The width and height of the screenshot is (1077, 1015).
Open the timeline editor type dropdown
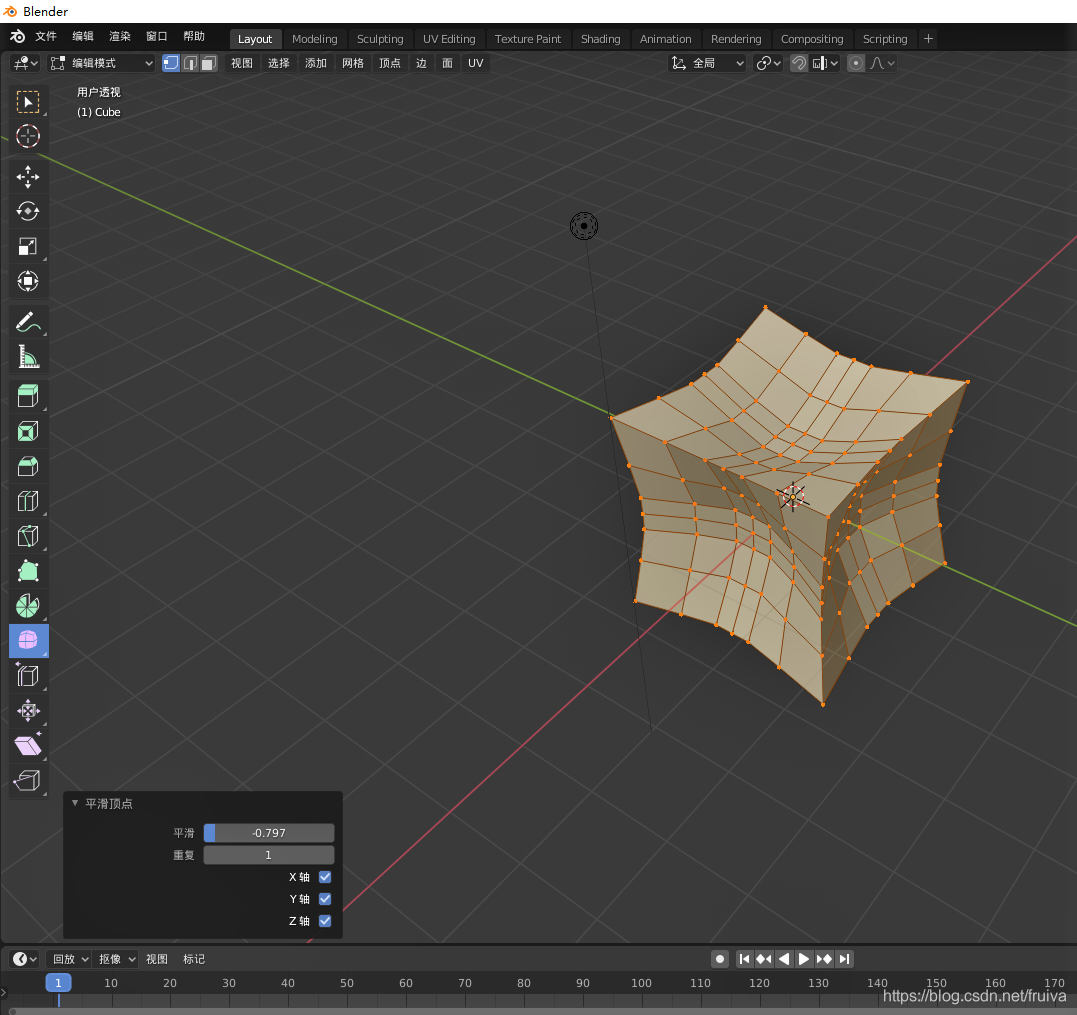click(x=25, y=959)
